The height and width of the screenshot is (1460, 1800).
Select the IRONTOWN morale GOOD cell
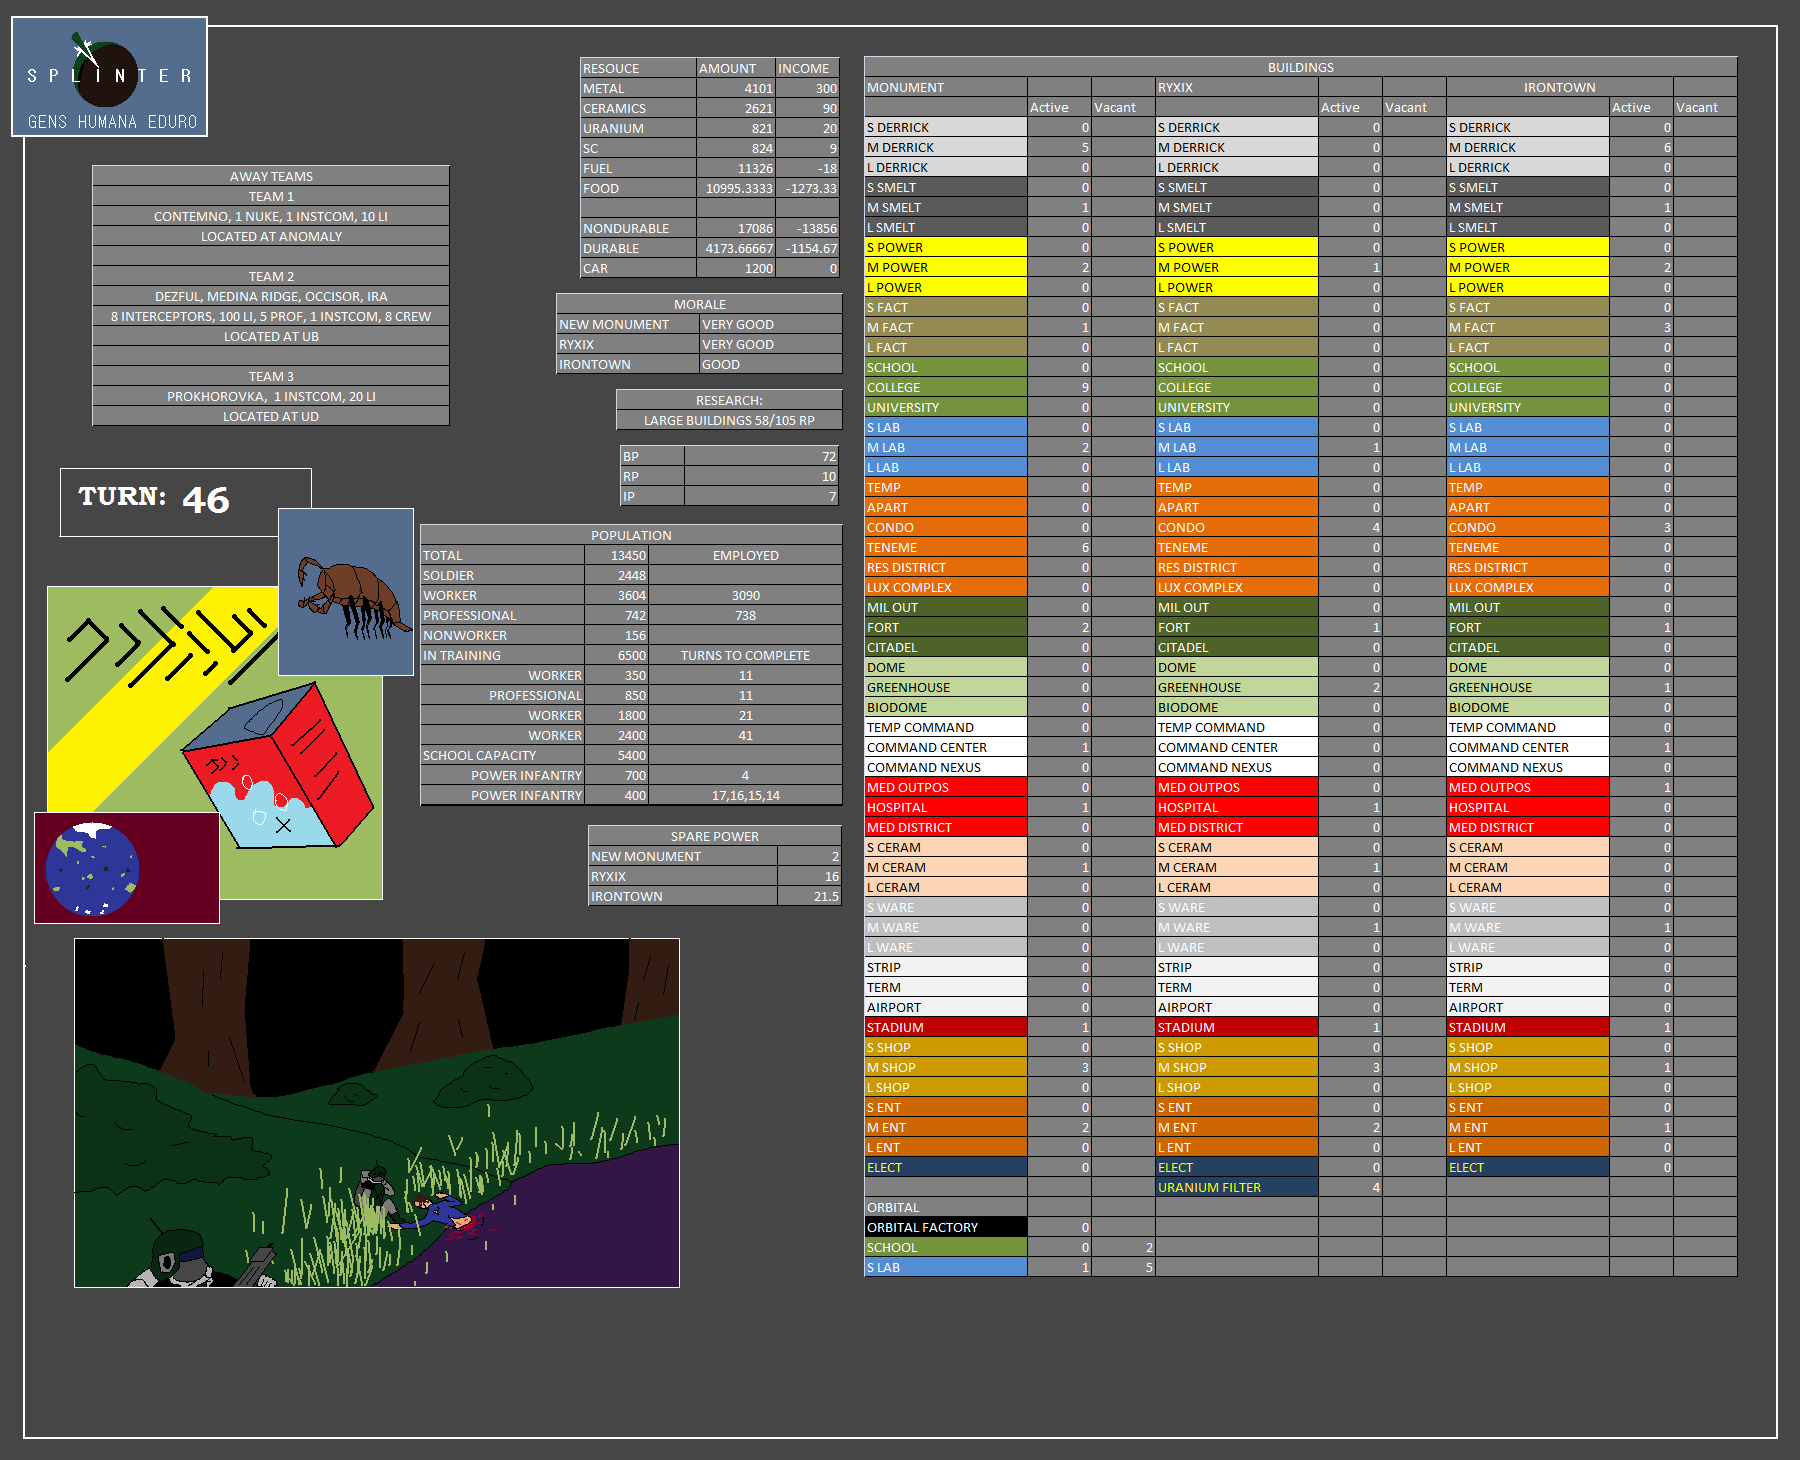pos(770,365)
